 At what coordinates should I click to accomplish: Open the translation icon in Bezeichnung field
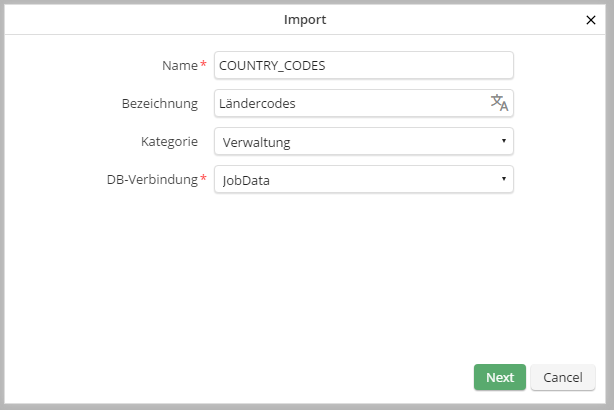(x=499, y=103)
